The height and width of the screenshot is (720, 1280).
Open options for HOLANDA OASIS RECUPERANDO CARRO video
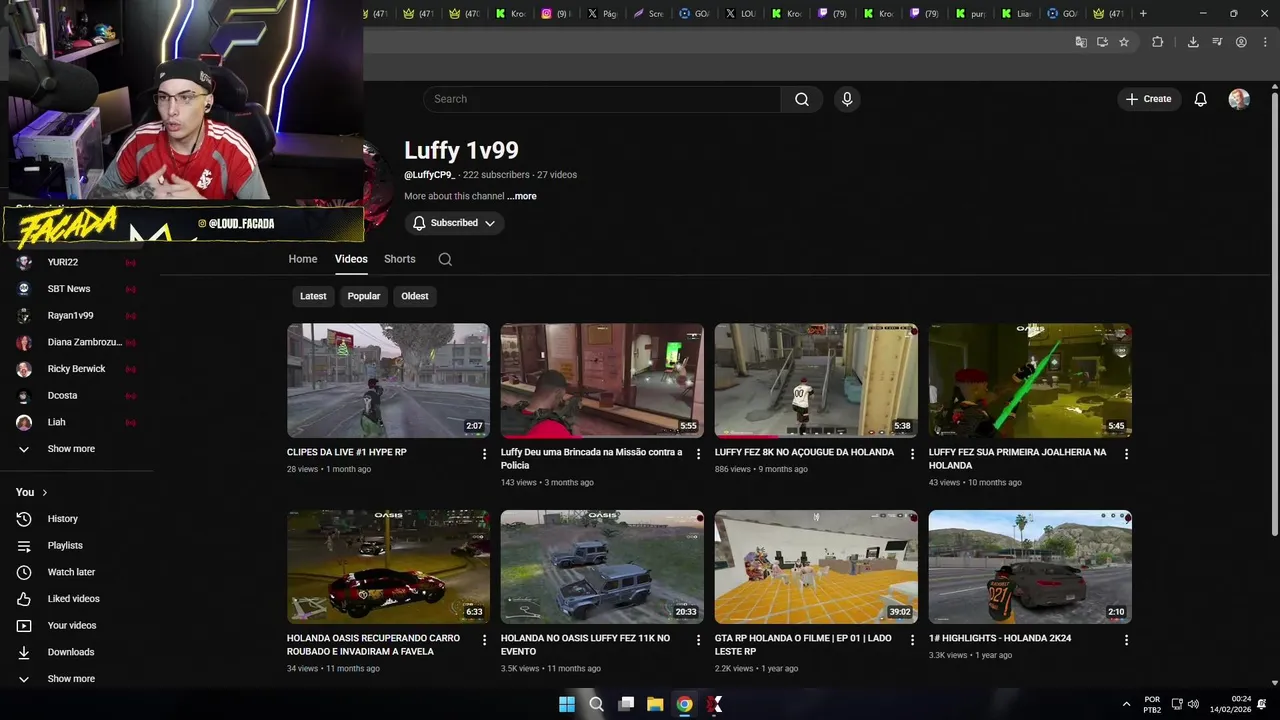point(484,640)
